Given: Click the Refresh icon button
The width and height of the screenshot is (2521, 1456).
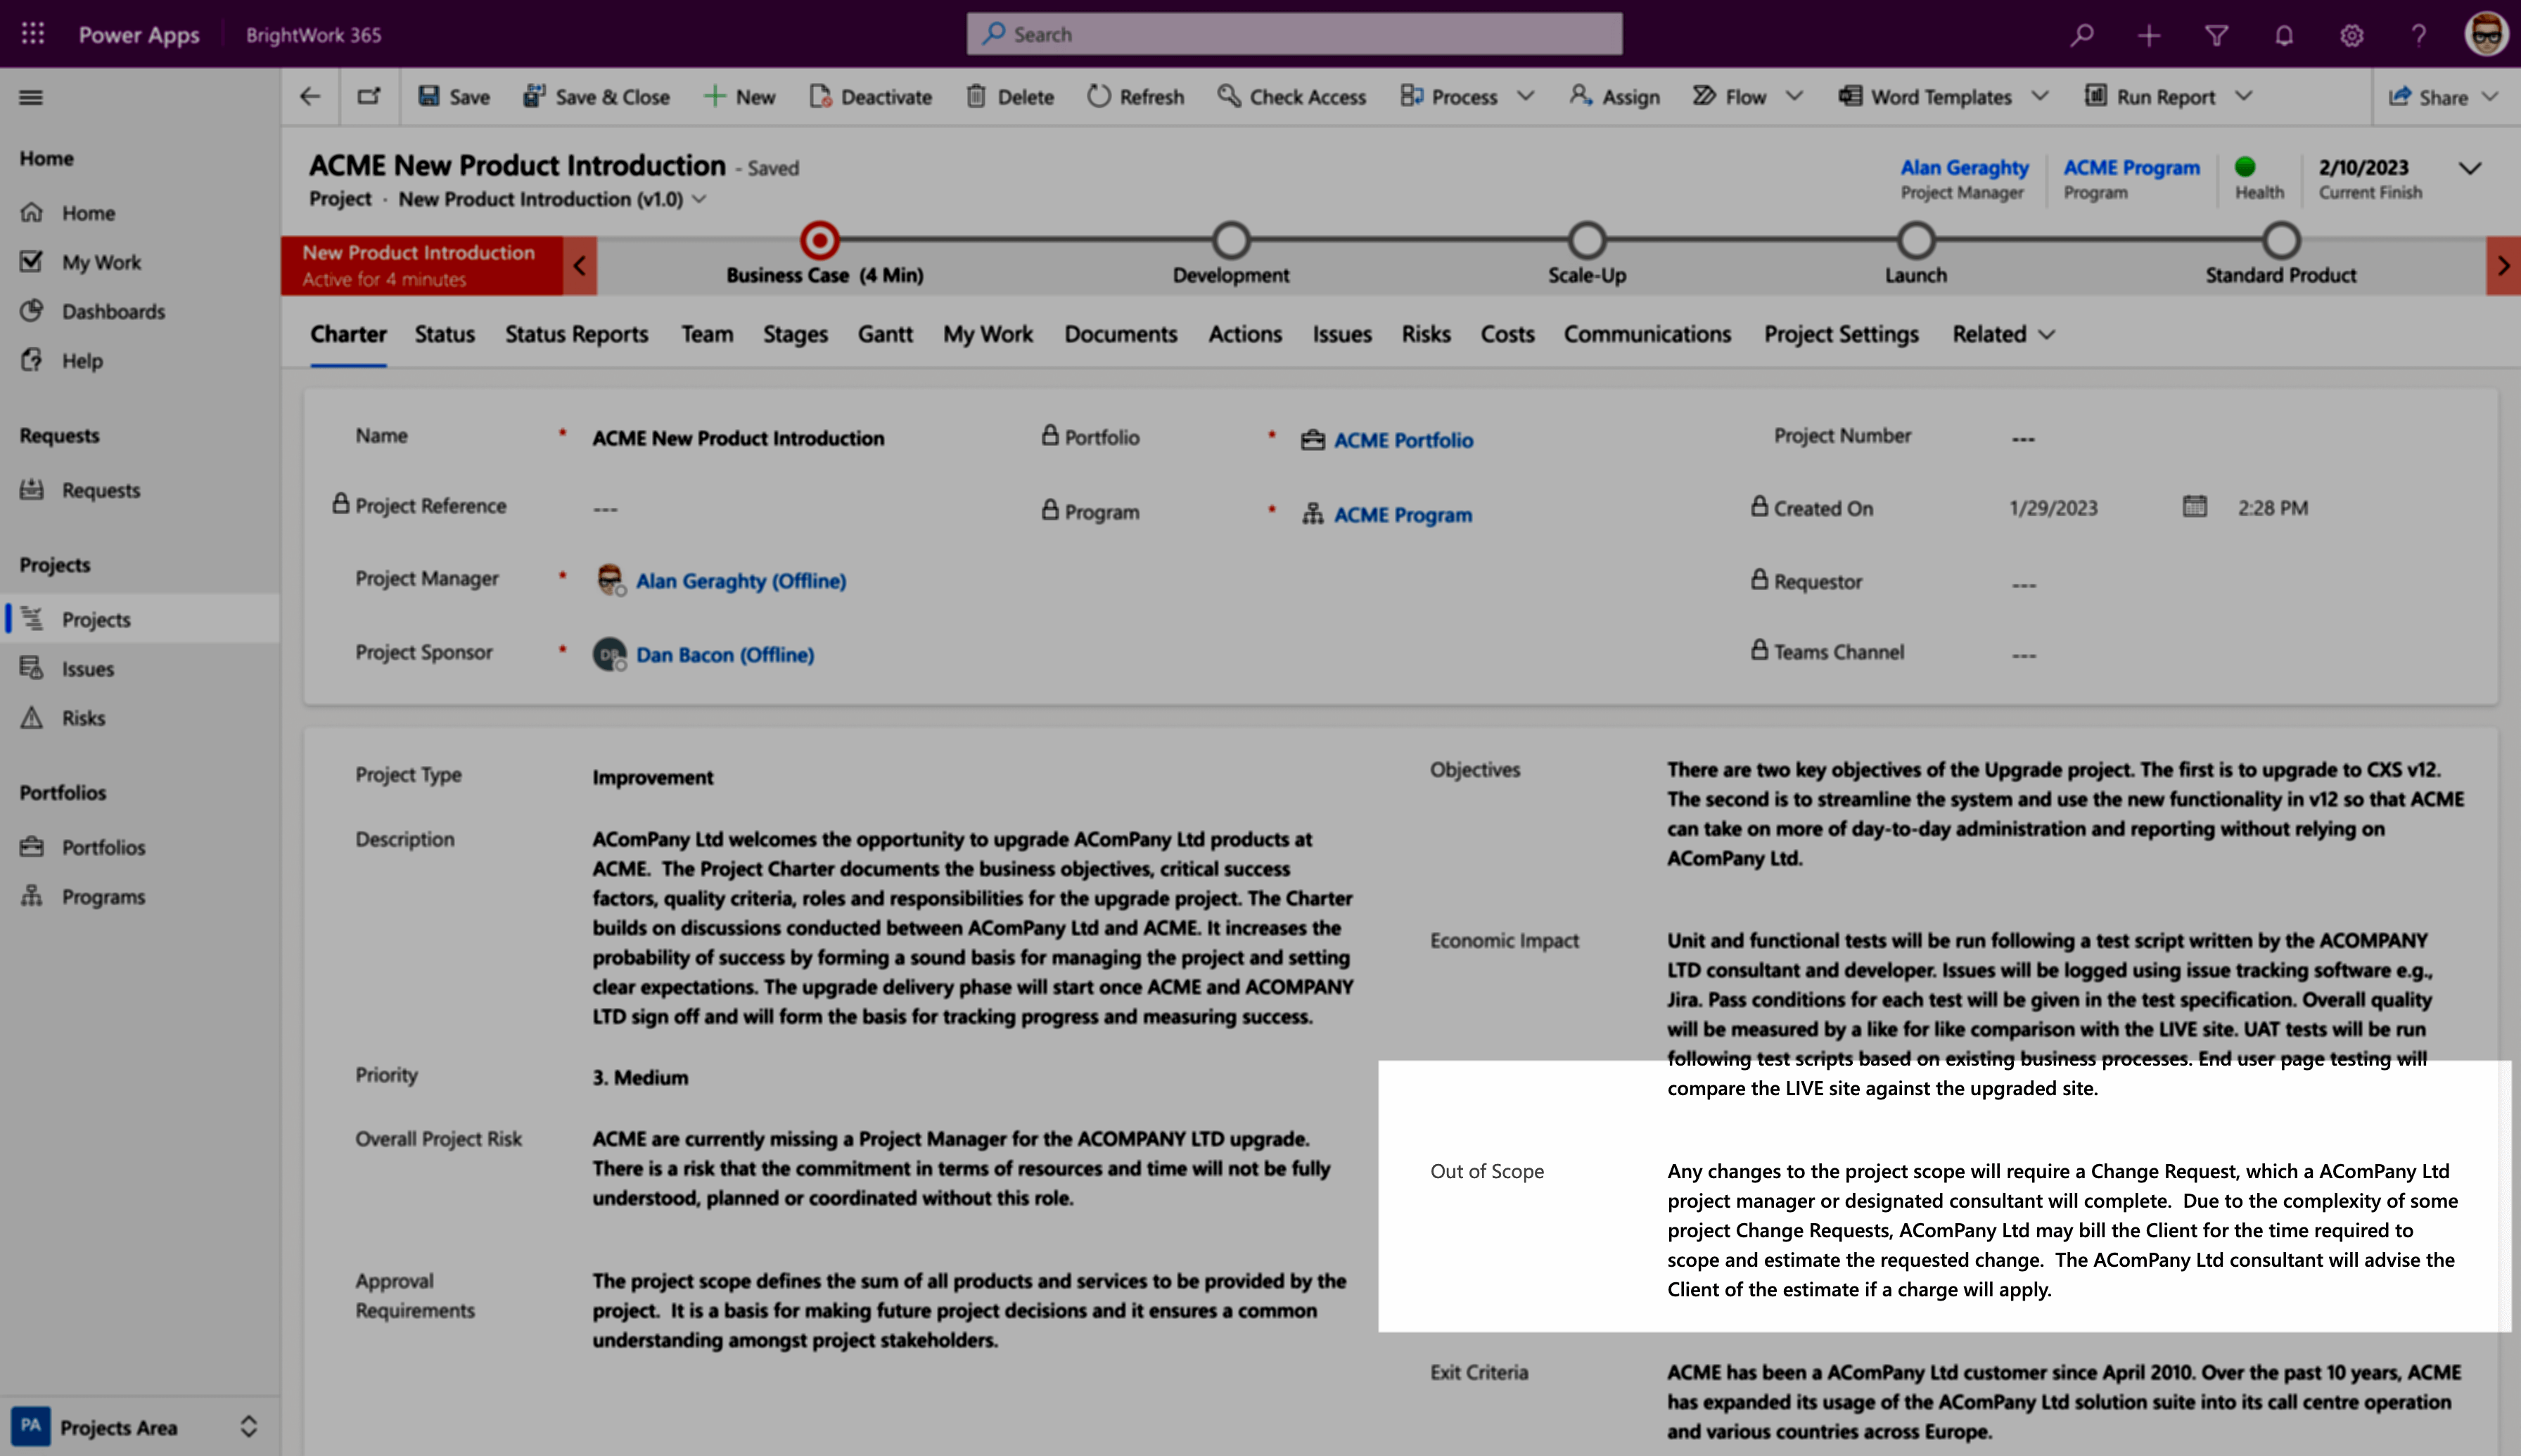Looking at the screenshot, I should 1100,96.
